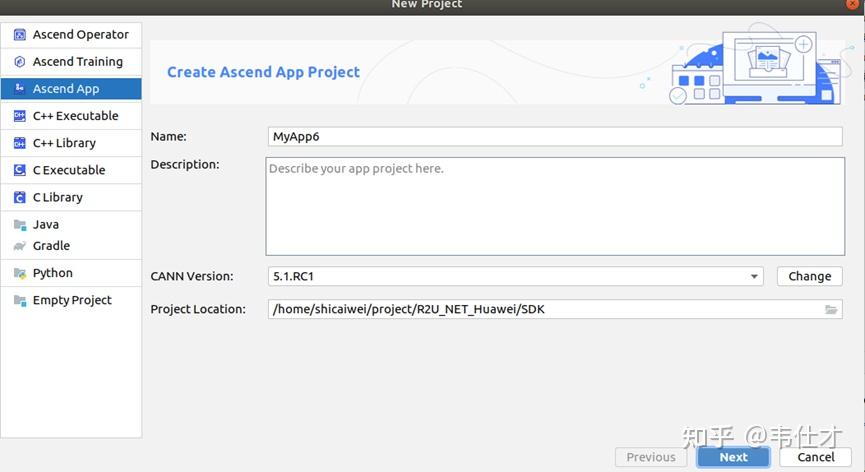
Task: Click the C Executable project icon
Action: coord(19,170)
